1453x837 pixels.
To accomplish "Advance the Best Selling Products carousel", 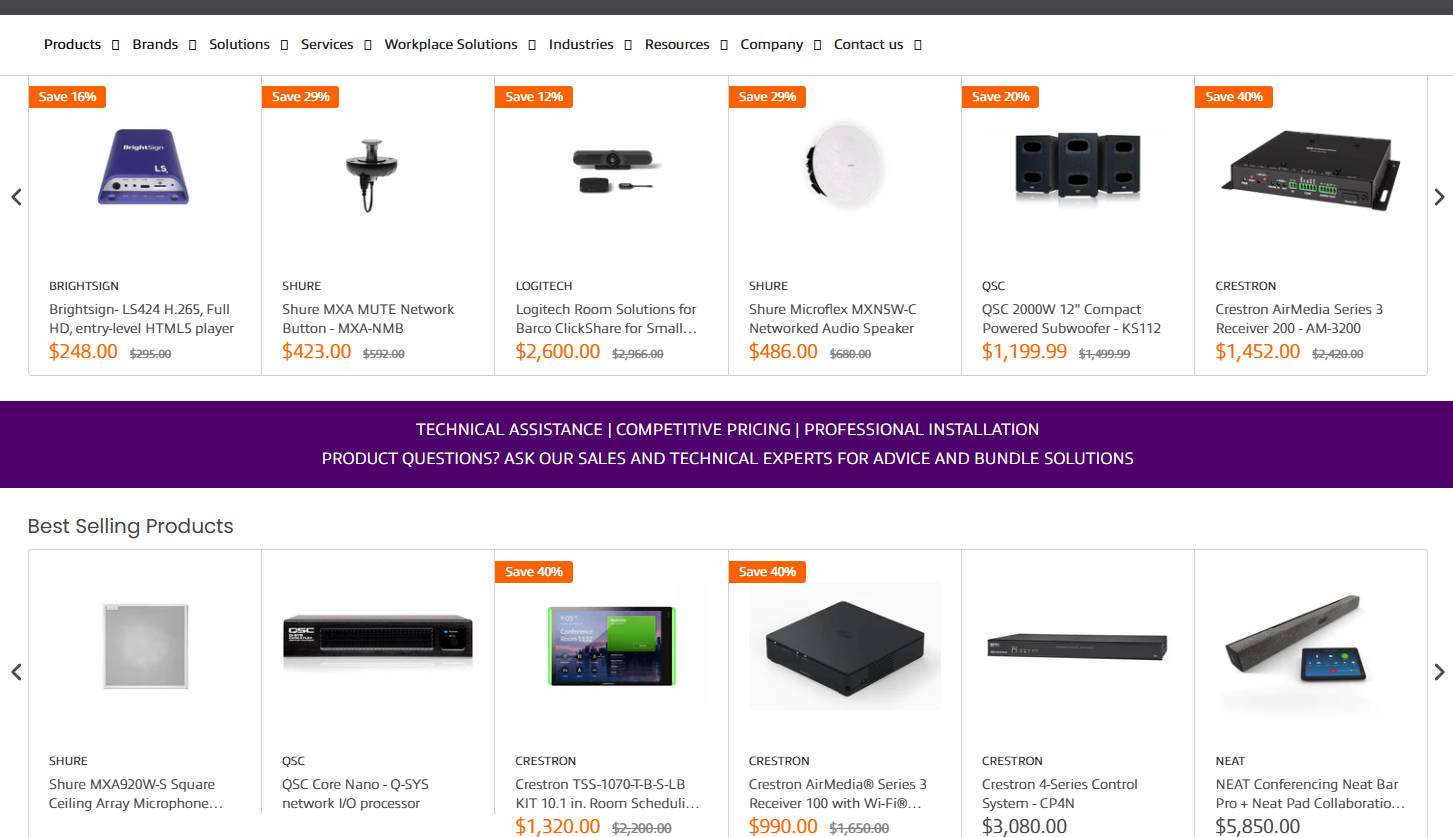I will pyautogui.click(x=1439, y=672).
